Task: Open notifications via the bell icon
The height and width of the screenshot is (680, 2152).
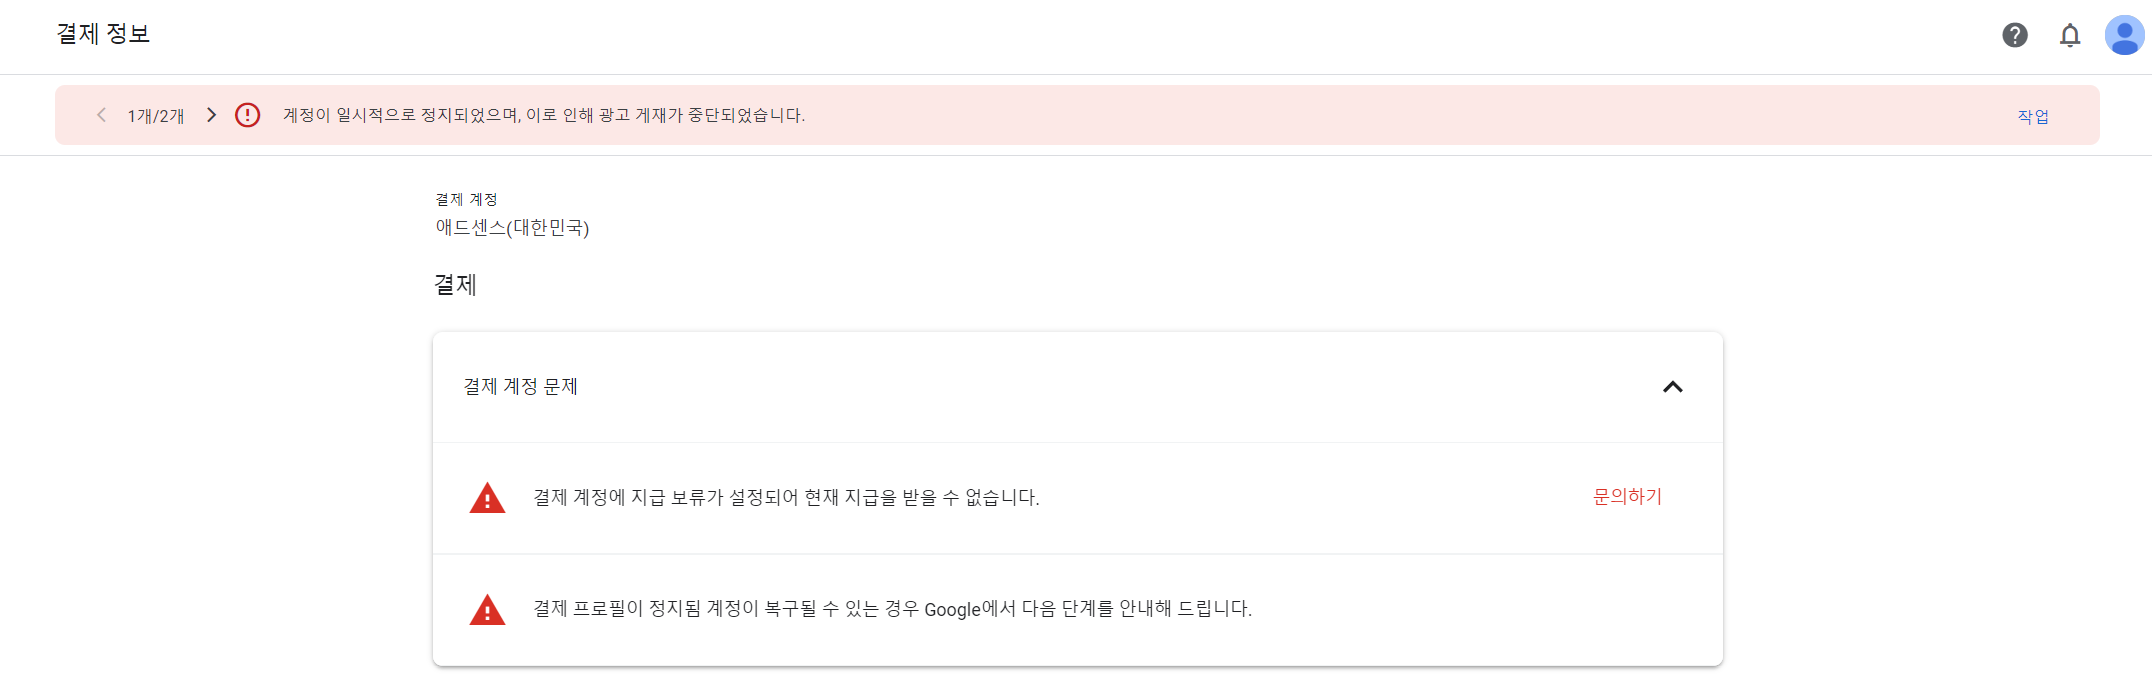Action: tap(2071, 36)
